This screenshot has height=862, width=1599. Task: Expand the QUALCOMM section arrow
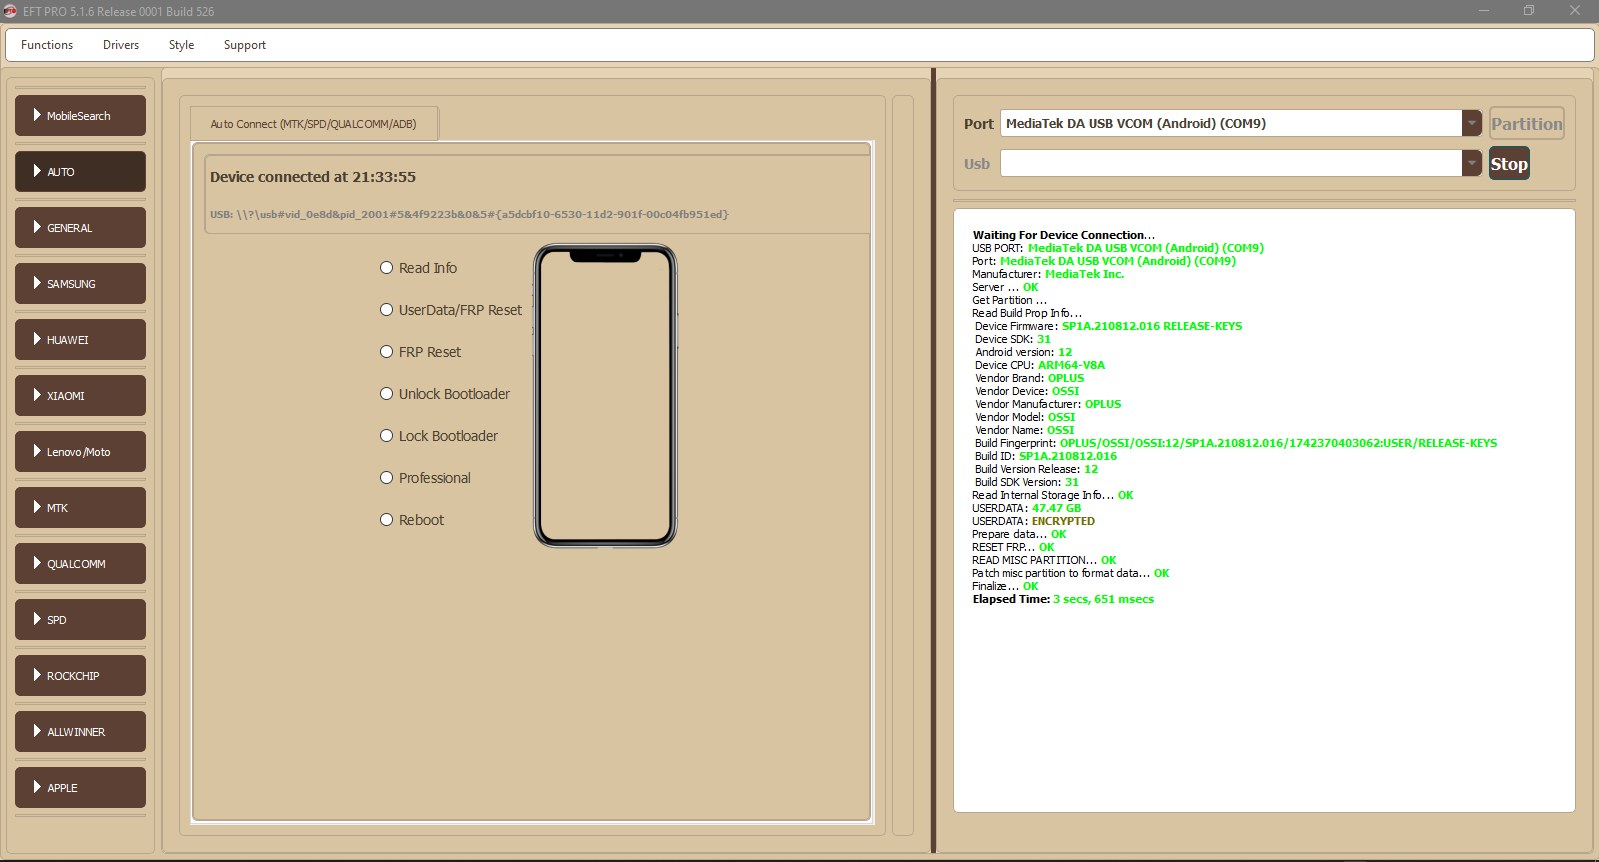click(x=37, y=563)
